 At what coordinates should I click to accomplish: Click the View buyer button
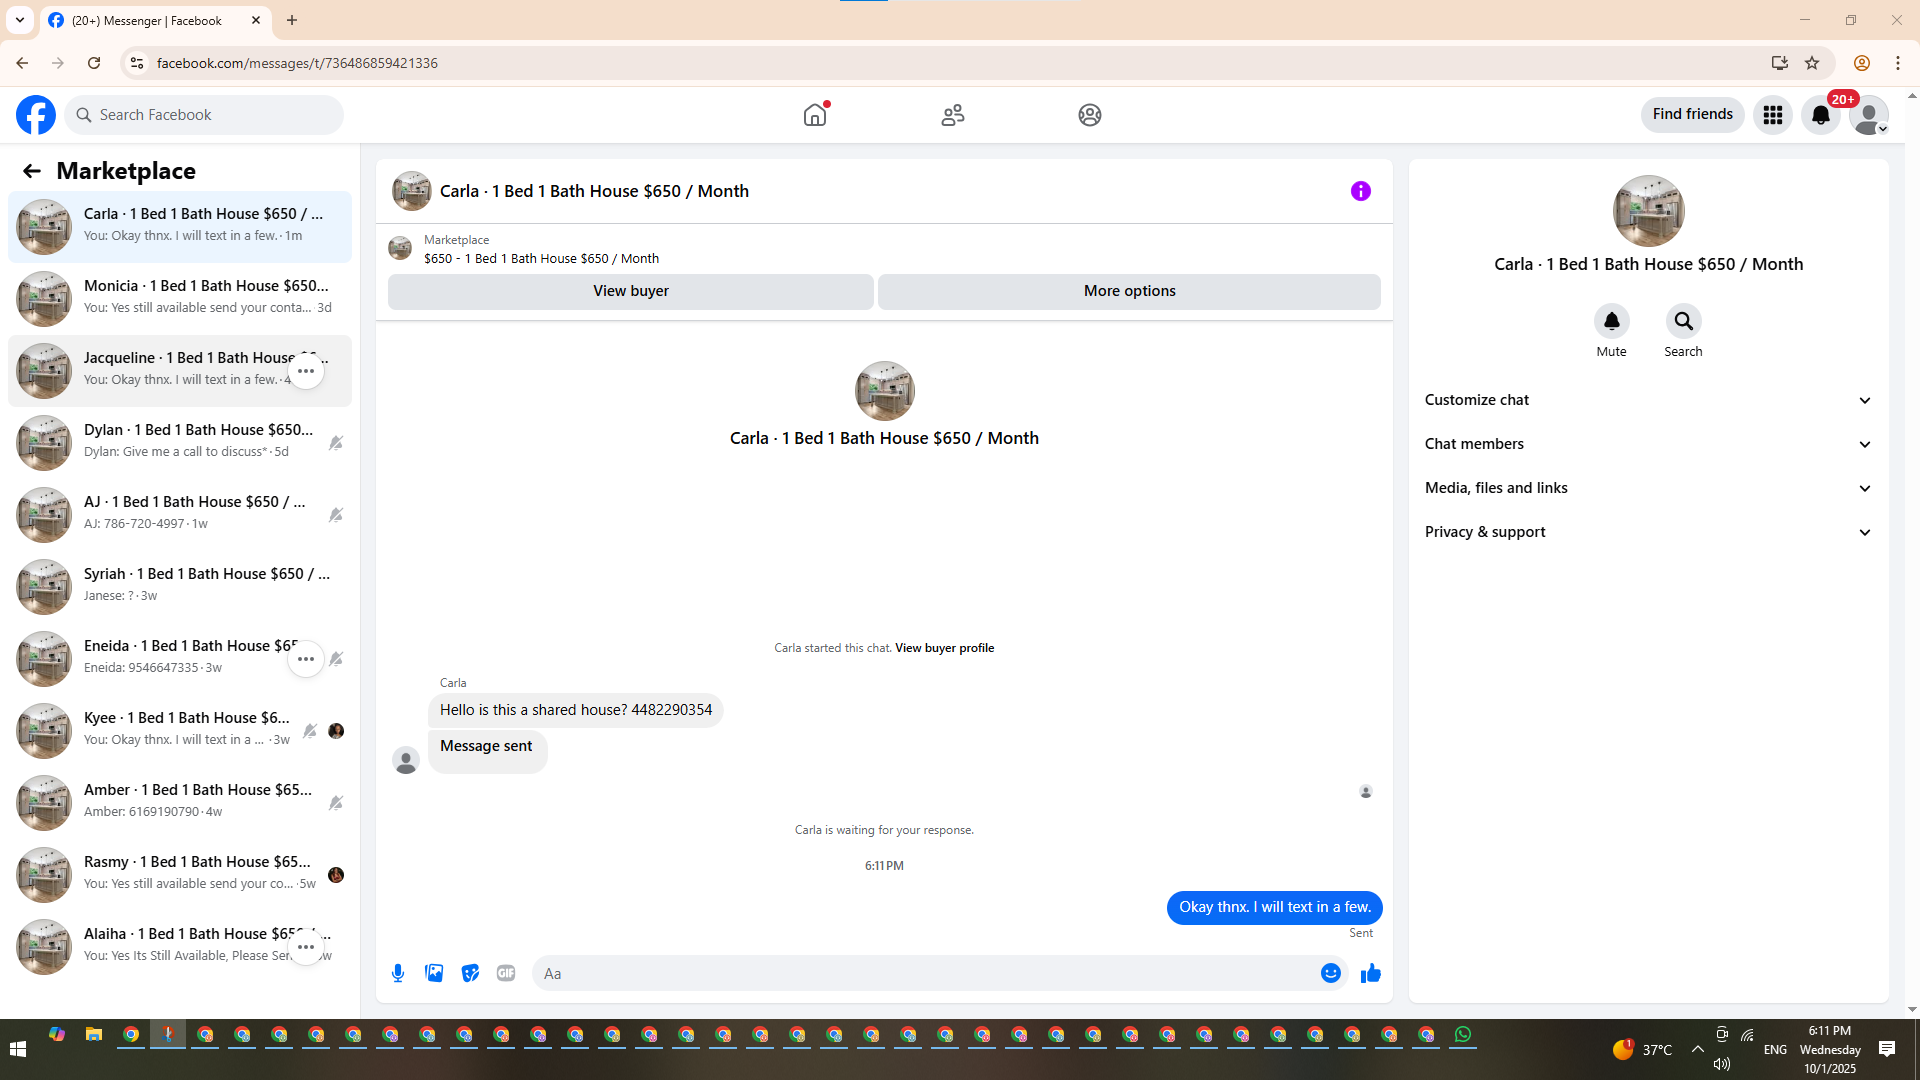coord(631,291)
